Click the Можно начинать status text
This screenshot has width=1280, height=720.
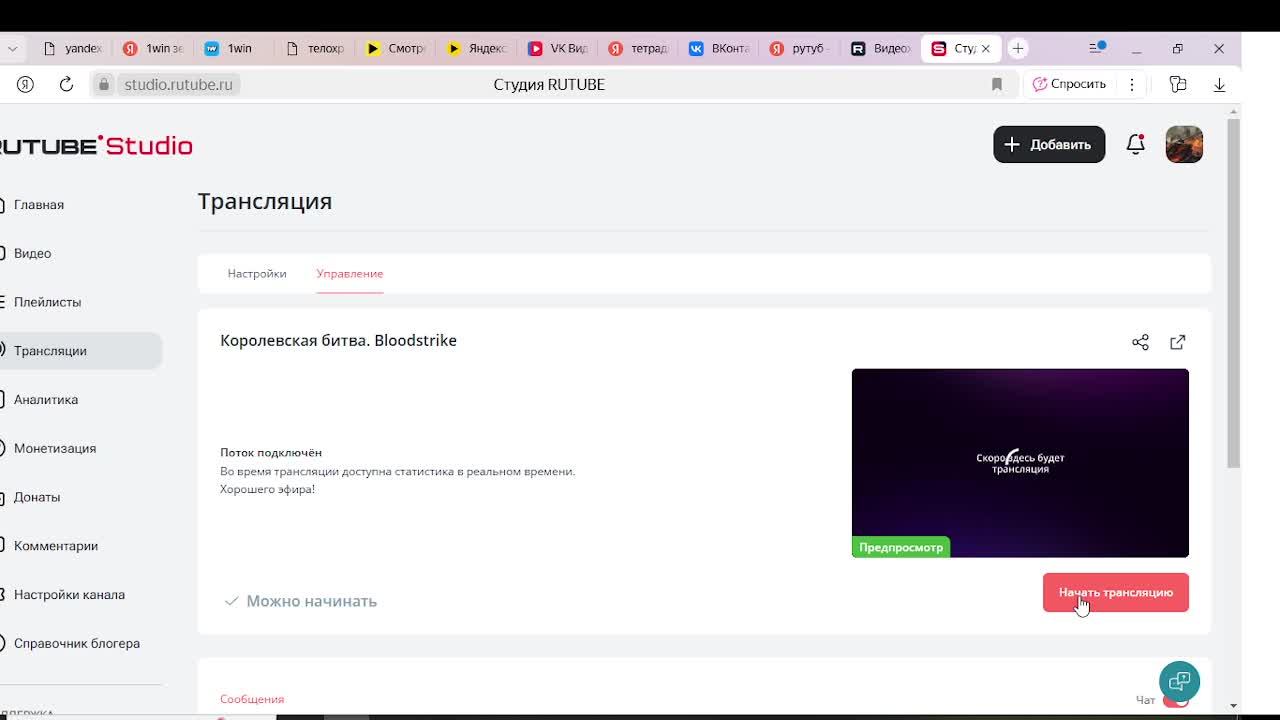click(311, 601)
